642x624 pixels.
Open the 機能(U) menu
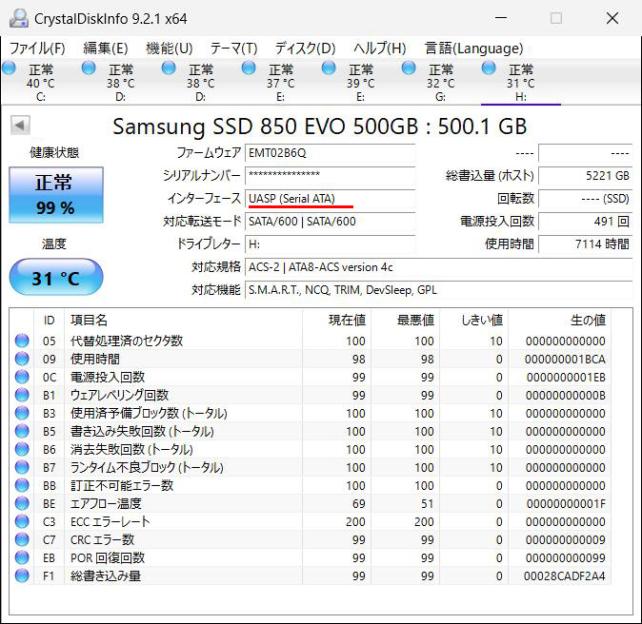pyautogui.click(x=169, y=48)
